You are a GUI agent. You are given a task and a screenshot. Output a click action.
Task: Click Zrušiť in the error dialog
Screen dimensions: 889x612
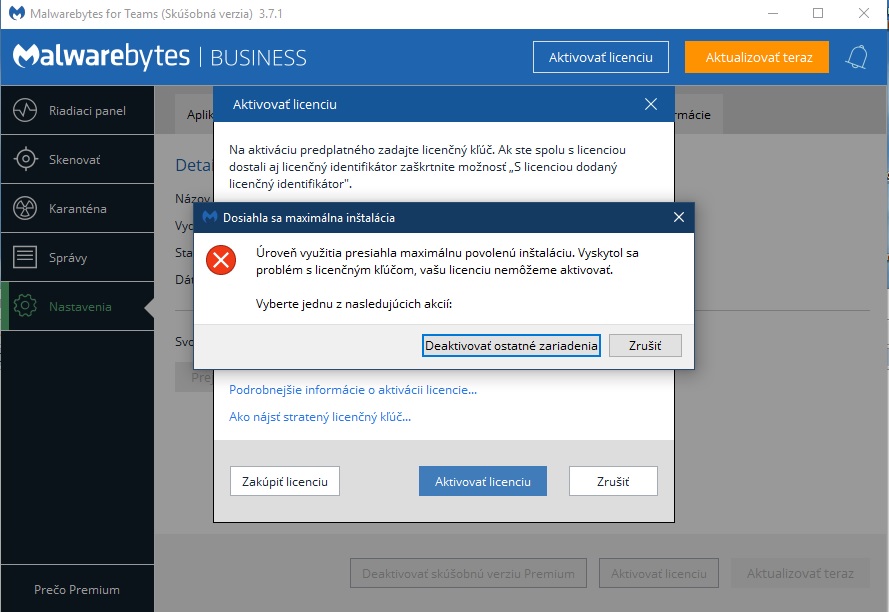pos(645,346)
